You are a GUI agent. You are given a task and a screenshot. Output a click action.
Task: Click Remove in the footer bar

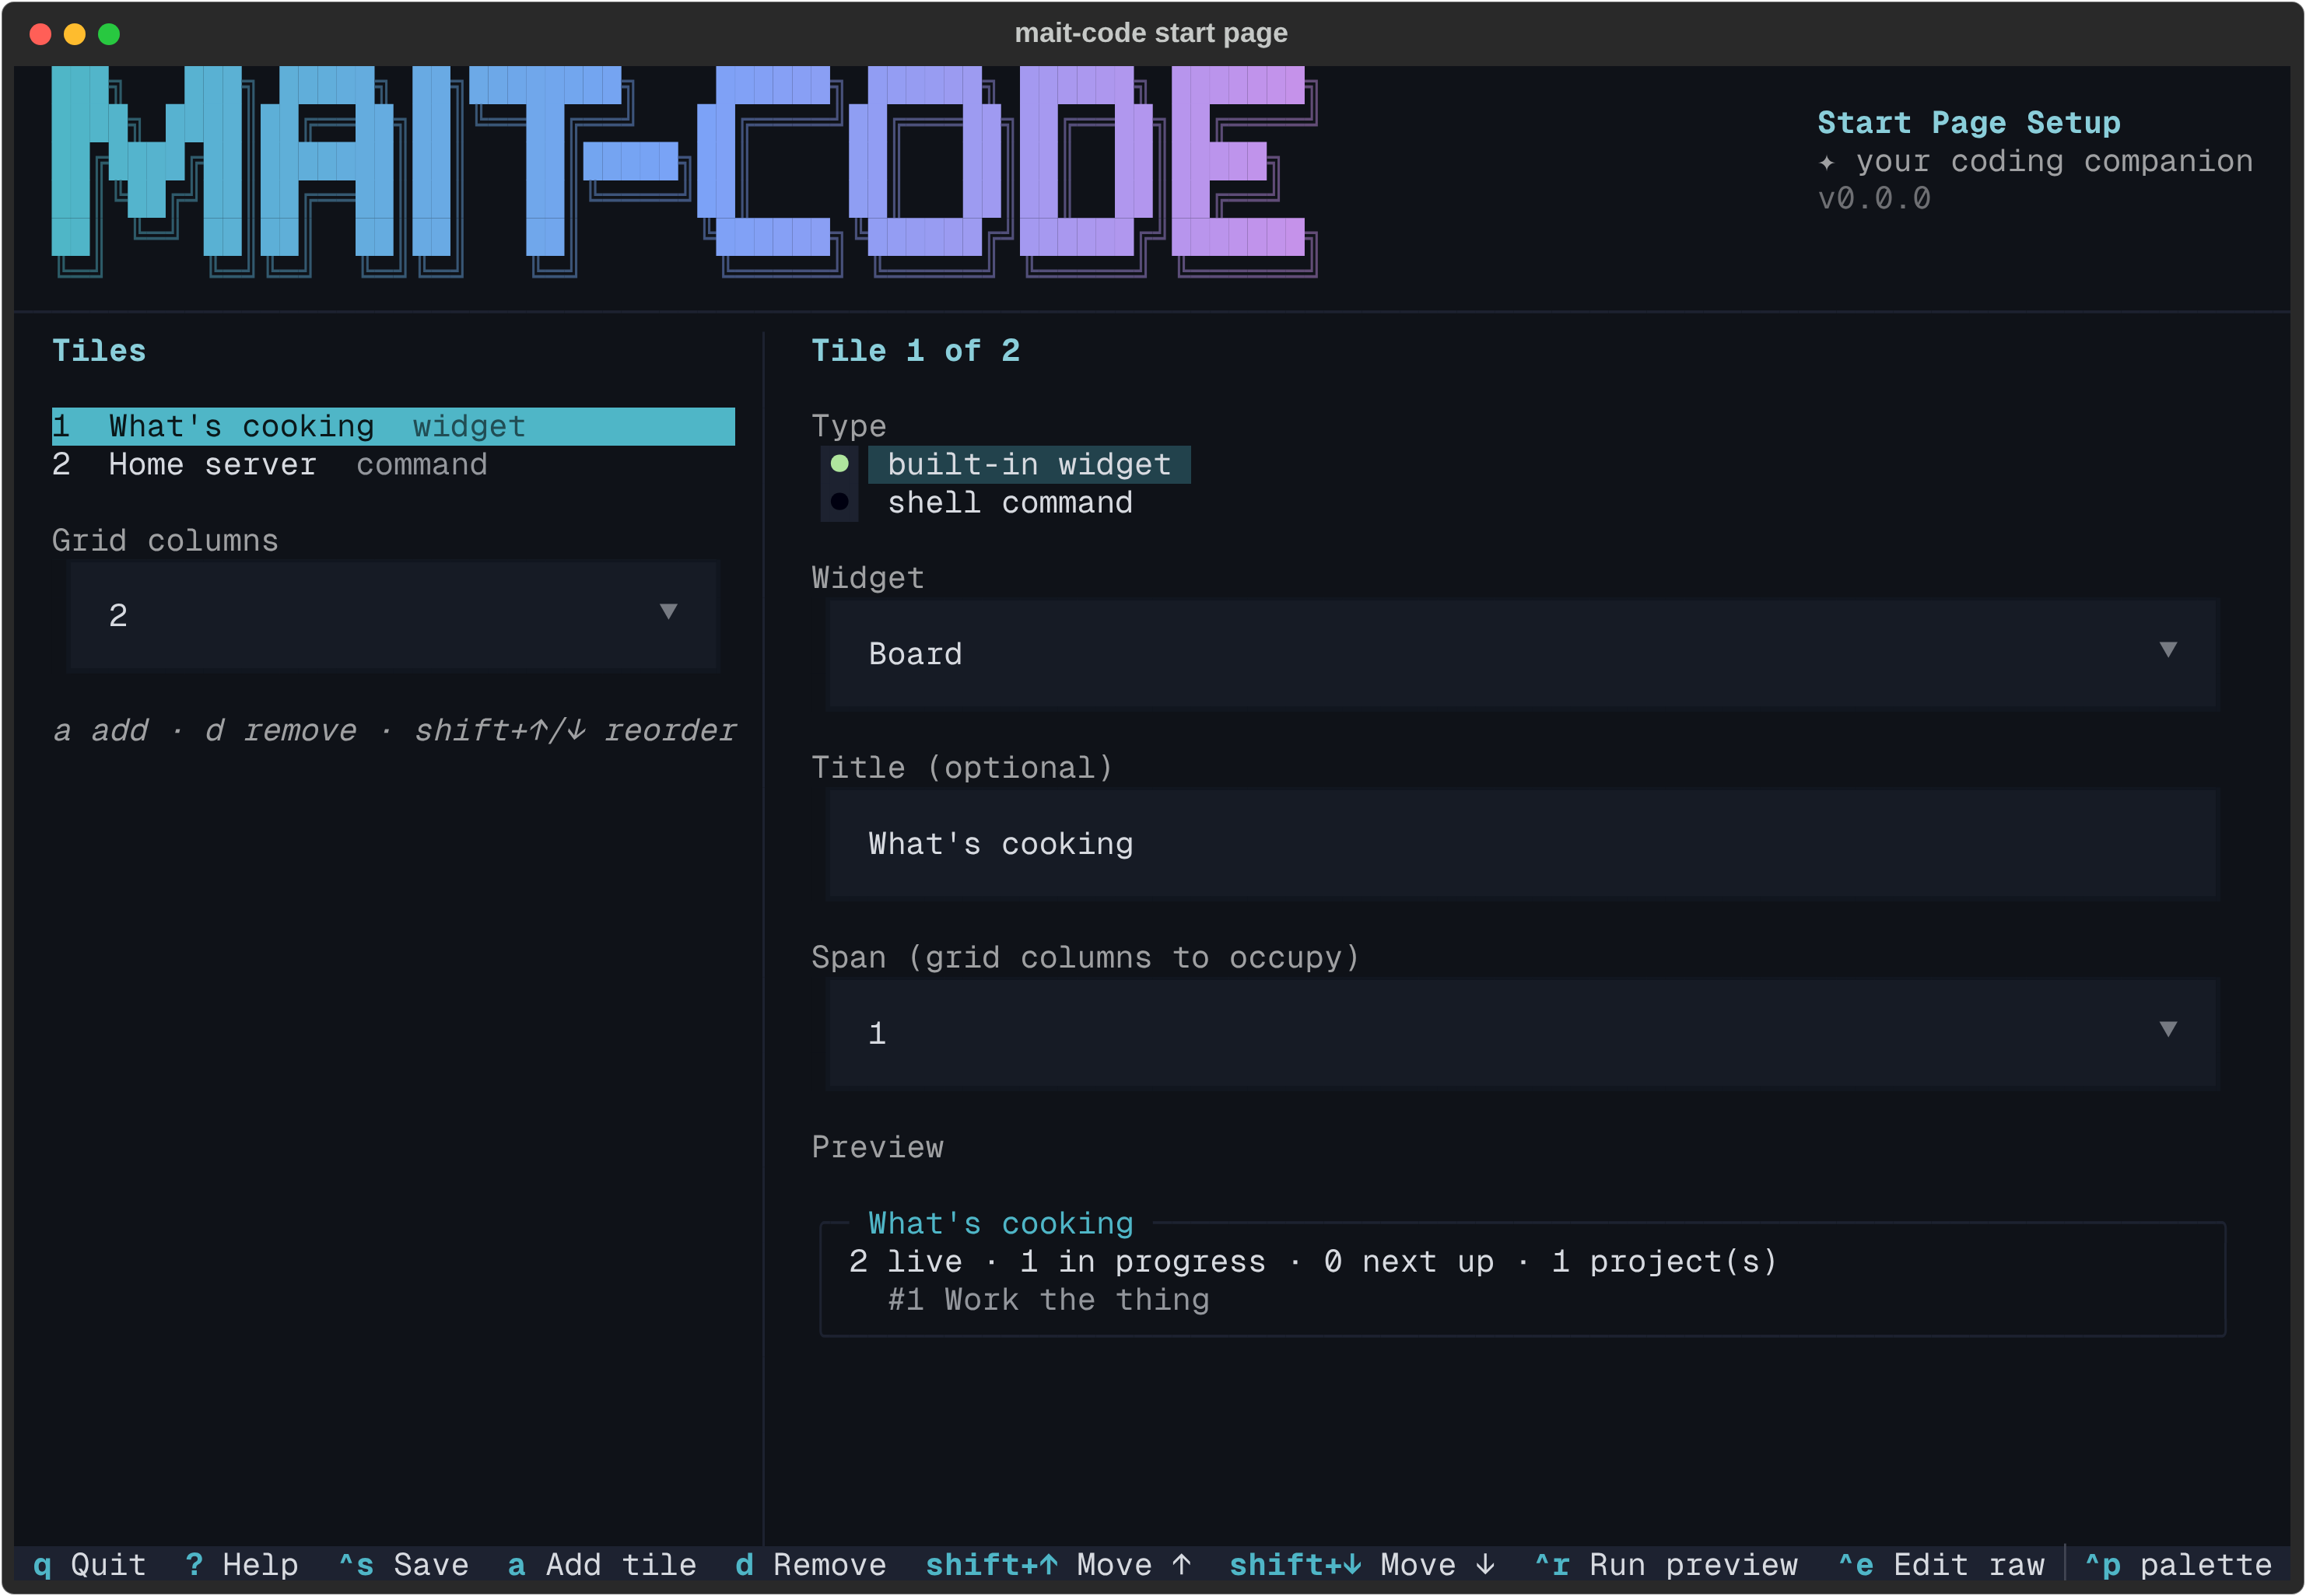[810, 1564]
